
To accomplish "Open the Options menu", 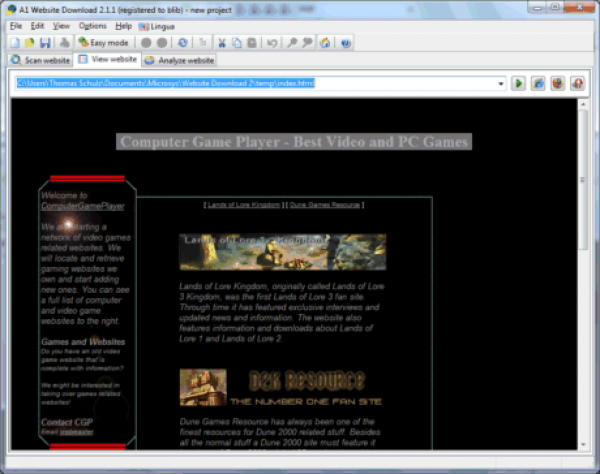I will tap(92, 25).
